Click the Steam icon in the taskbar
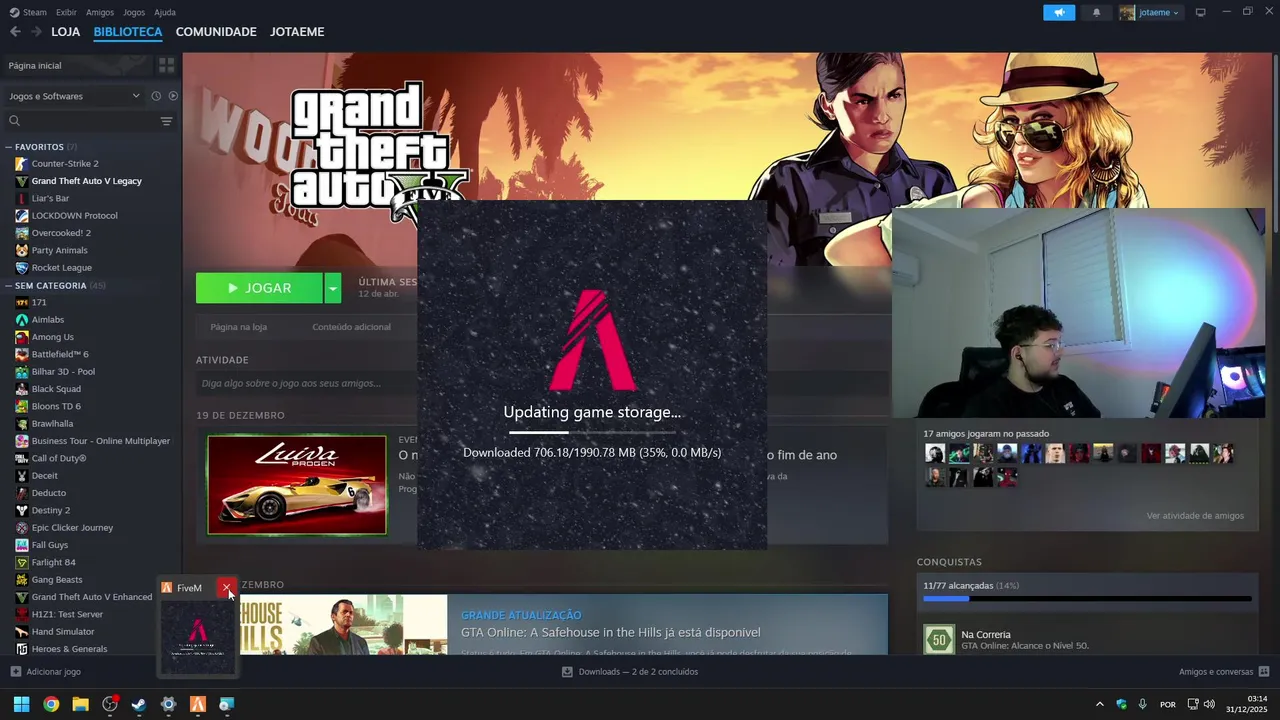Screen dimensions: 1280x720 tap(139, 704)
